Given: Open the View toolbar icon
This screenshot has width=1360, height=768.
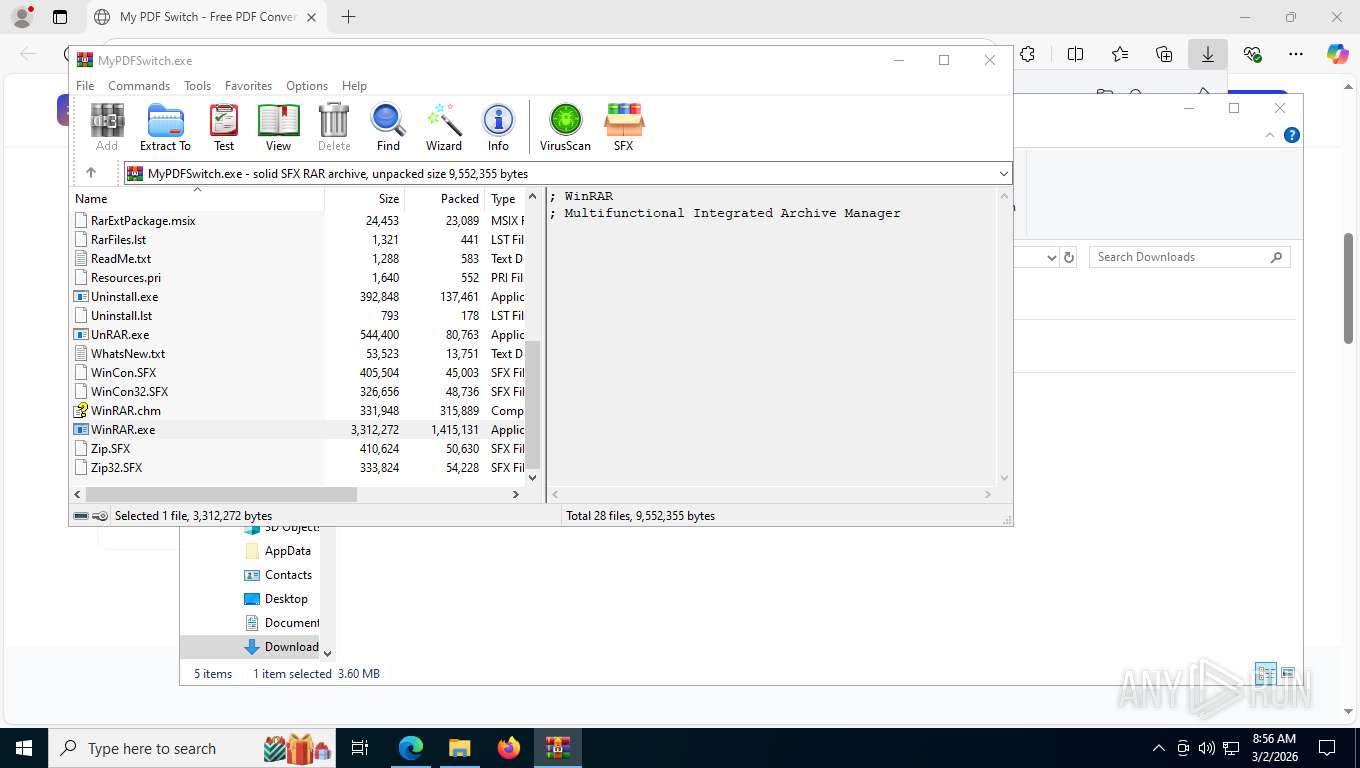Looking at the screenshot, I should tap(278, 127).
